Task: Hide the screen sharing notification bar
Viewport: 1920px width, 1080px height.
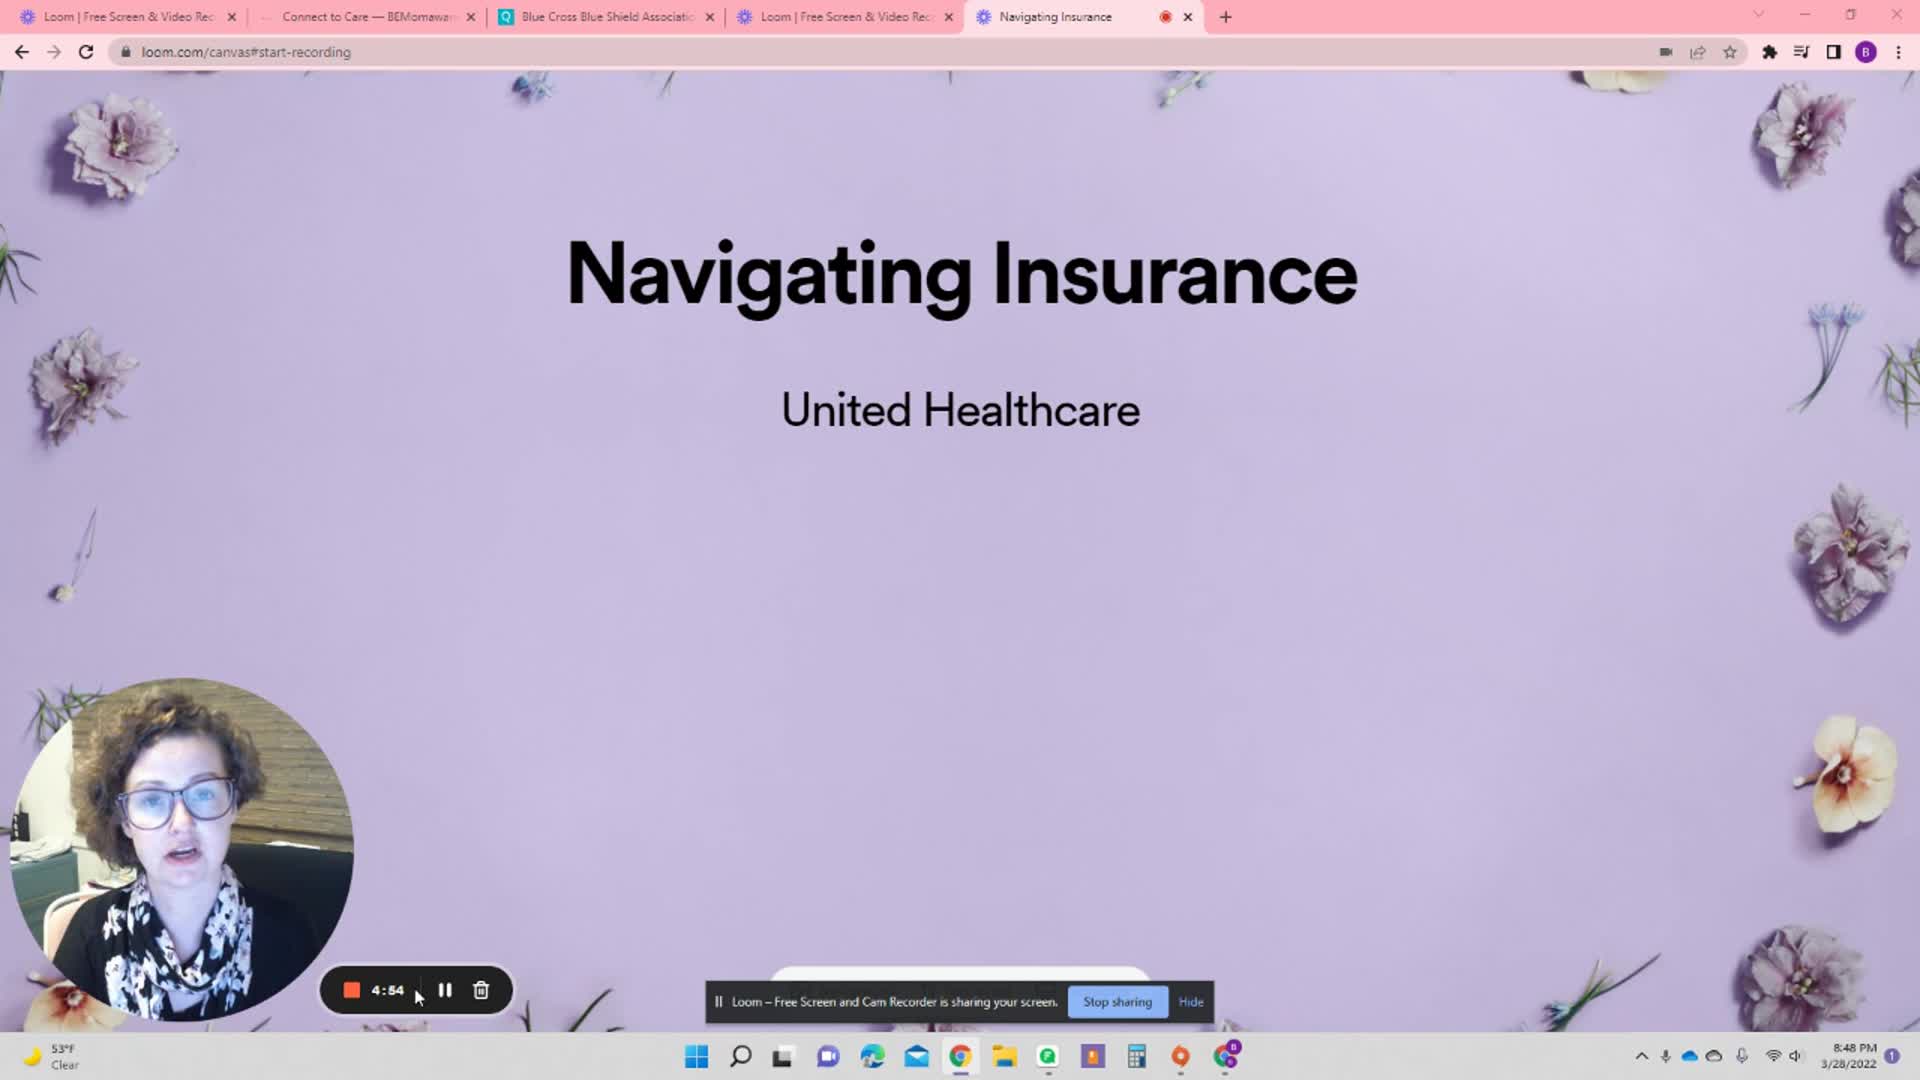Action: click(x=1190, y=1002)
